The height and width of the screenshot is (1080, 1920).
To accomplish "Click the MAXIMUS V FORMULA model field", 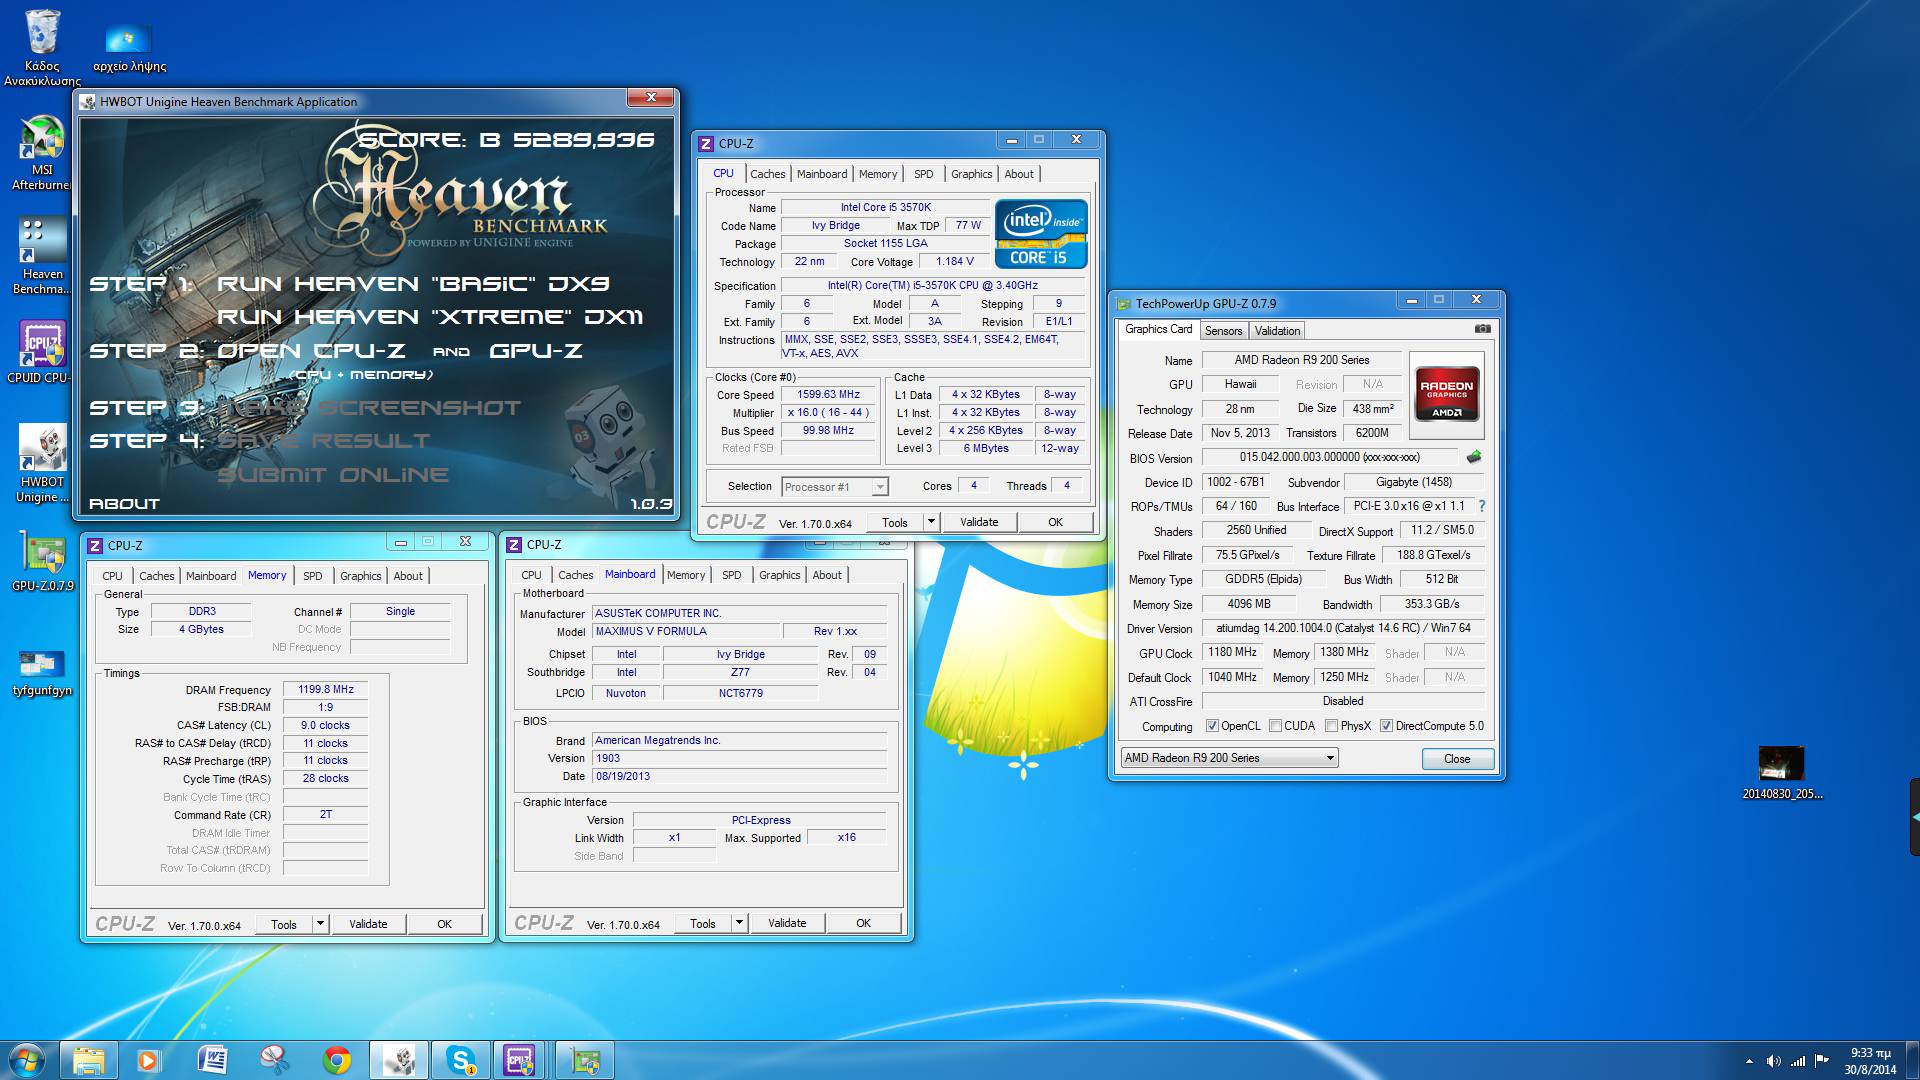I will point(686,632).
